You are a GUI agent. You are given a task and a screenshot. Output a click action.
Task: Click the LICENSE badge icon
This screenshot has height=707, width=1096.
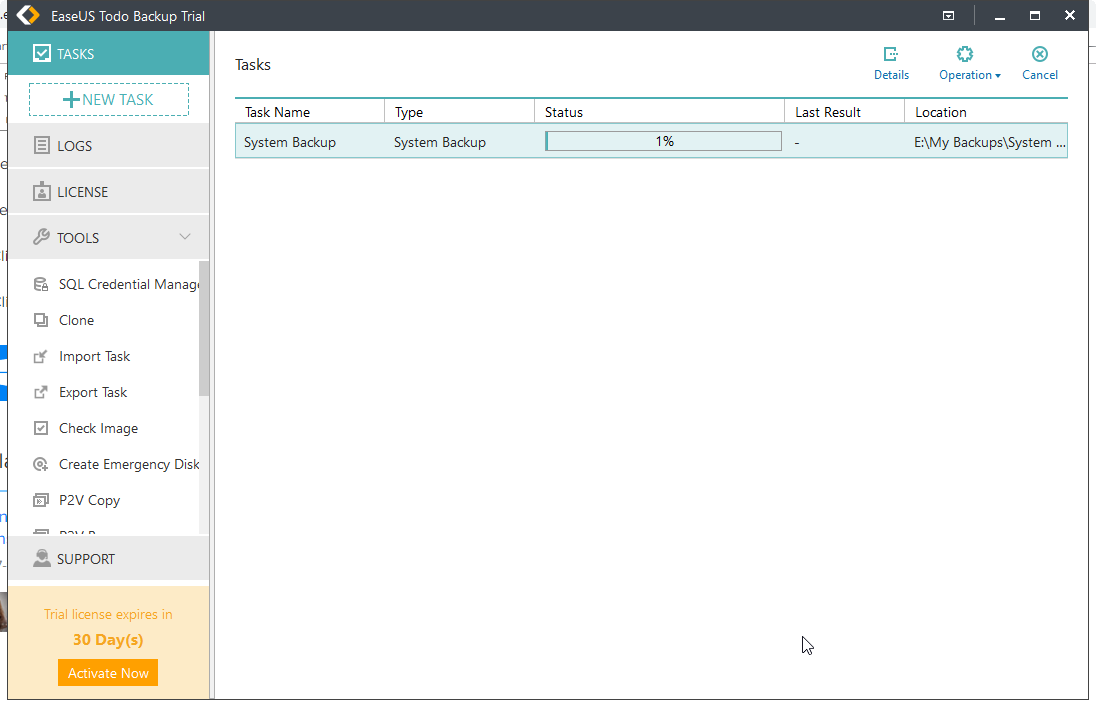click(x=42, y=192)
